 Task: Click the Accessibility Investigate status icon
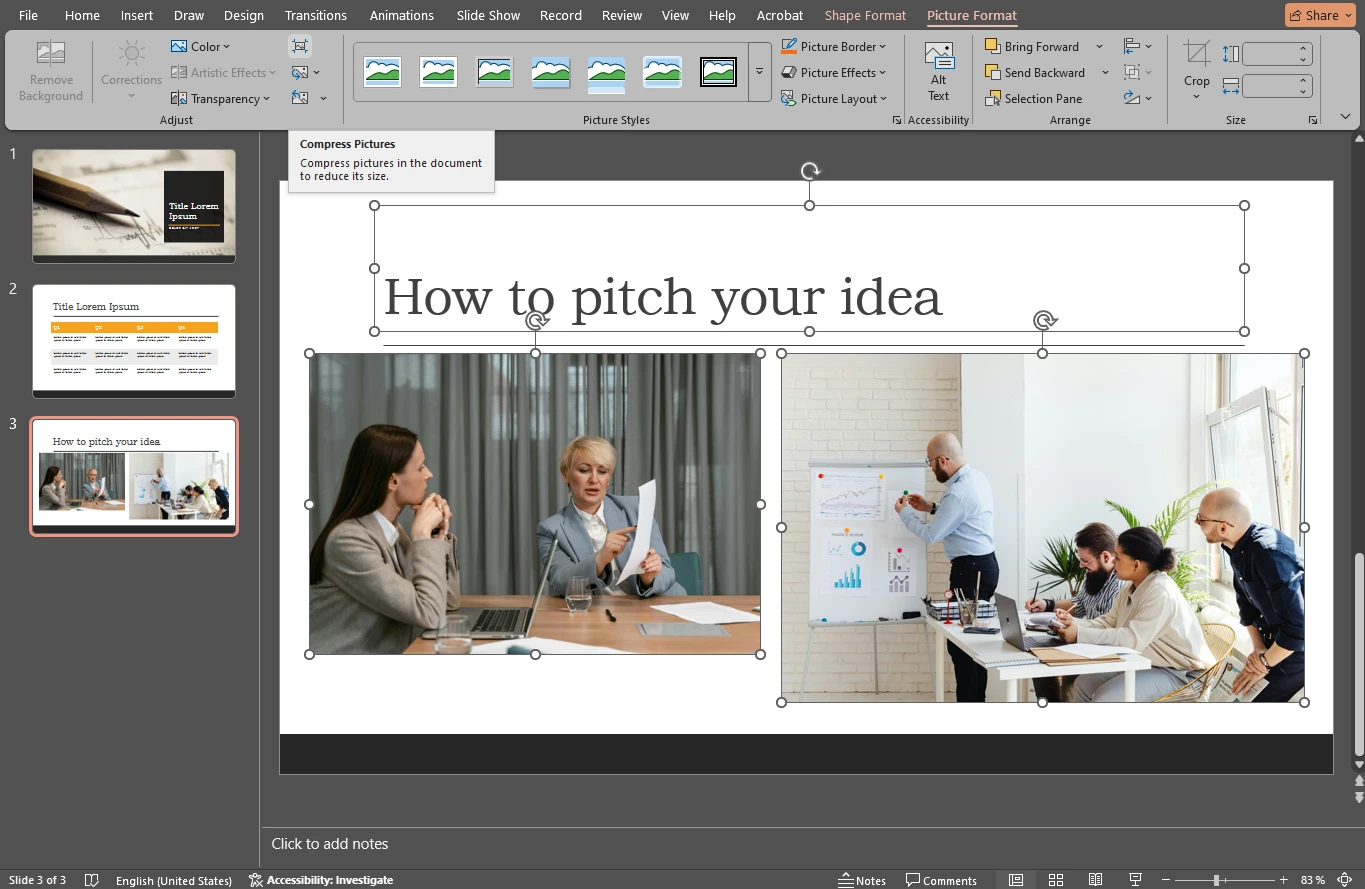[x=256, y=880]
